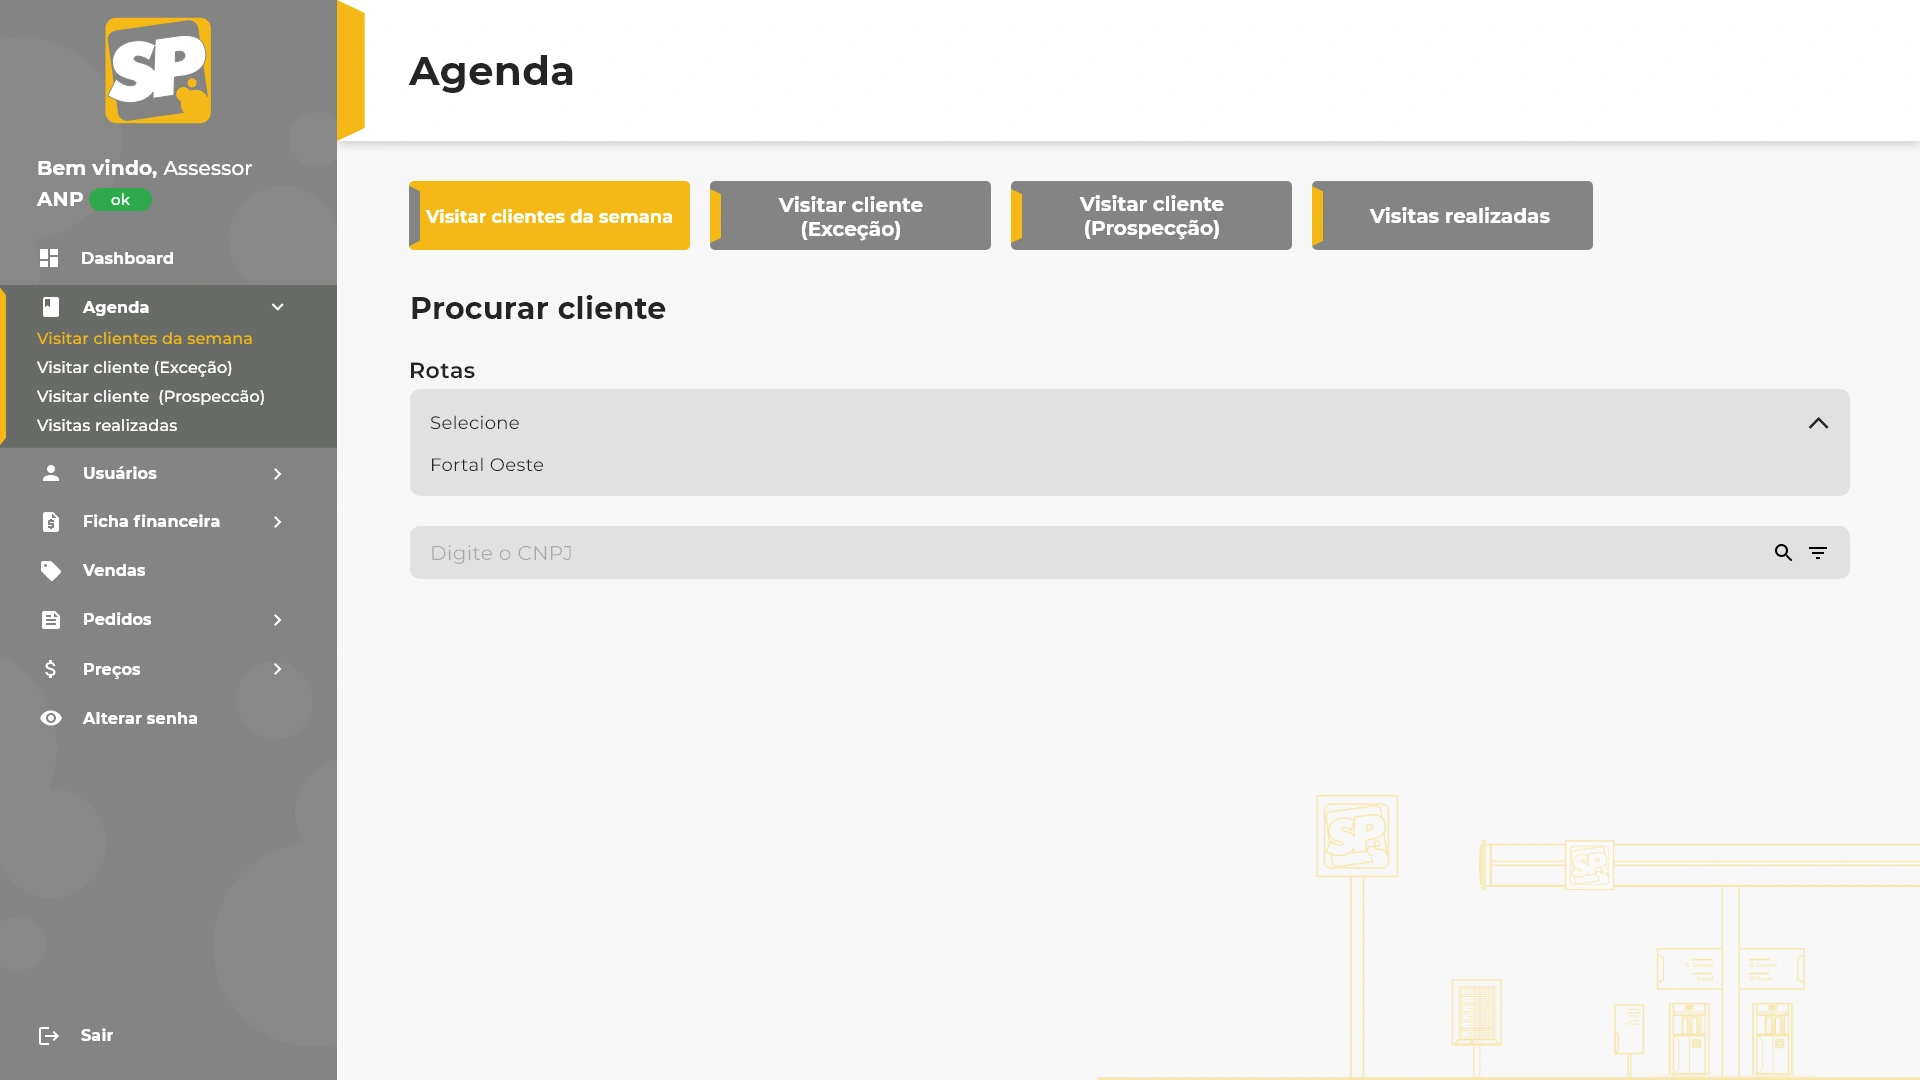Switch to Visitar cliente (Prospecção) tab
This screenshot has height=1080, width=1920.
pyautogui.click(x=1151, y=216)
